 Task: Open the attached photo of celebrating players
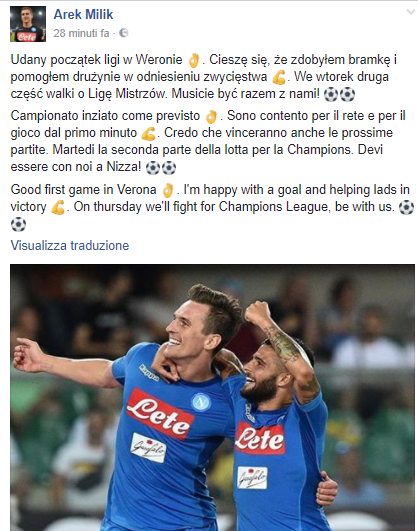(x=212, y=398)
